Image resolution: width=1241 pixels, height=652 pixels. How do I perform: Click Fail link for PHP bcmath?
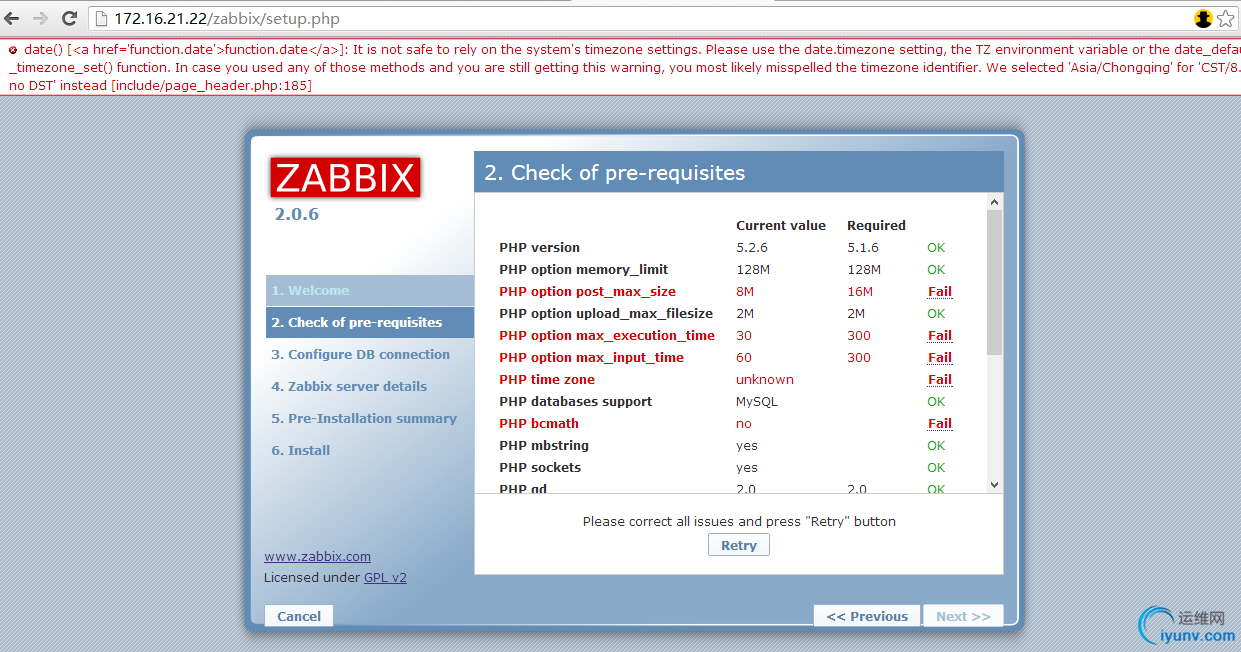(x=940, y=424)
